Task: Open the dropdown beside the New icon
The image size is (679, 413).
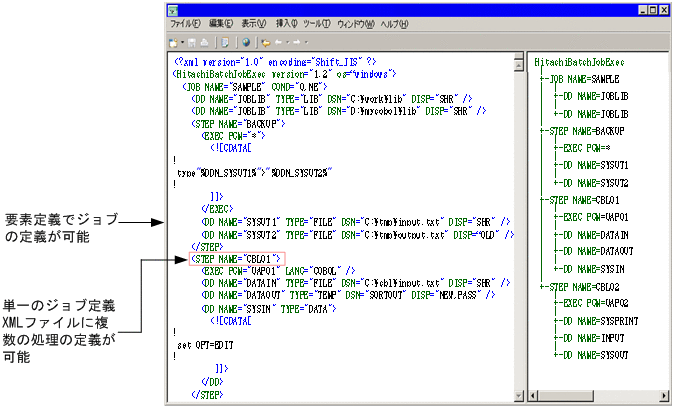Action: (182, 42)
